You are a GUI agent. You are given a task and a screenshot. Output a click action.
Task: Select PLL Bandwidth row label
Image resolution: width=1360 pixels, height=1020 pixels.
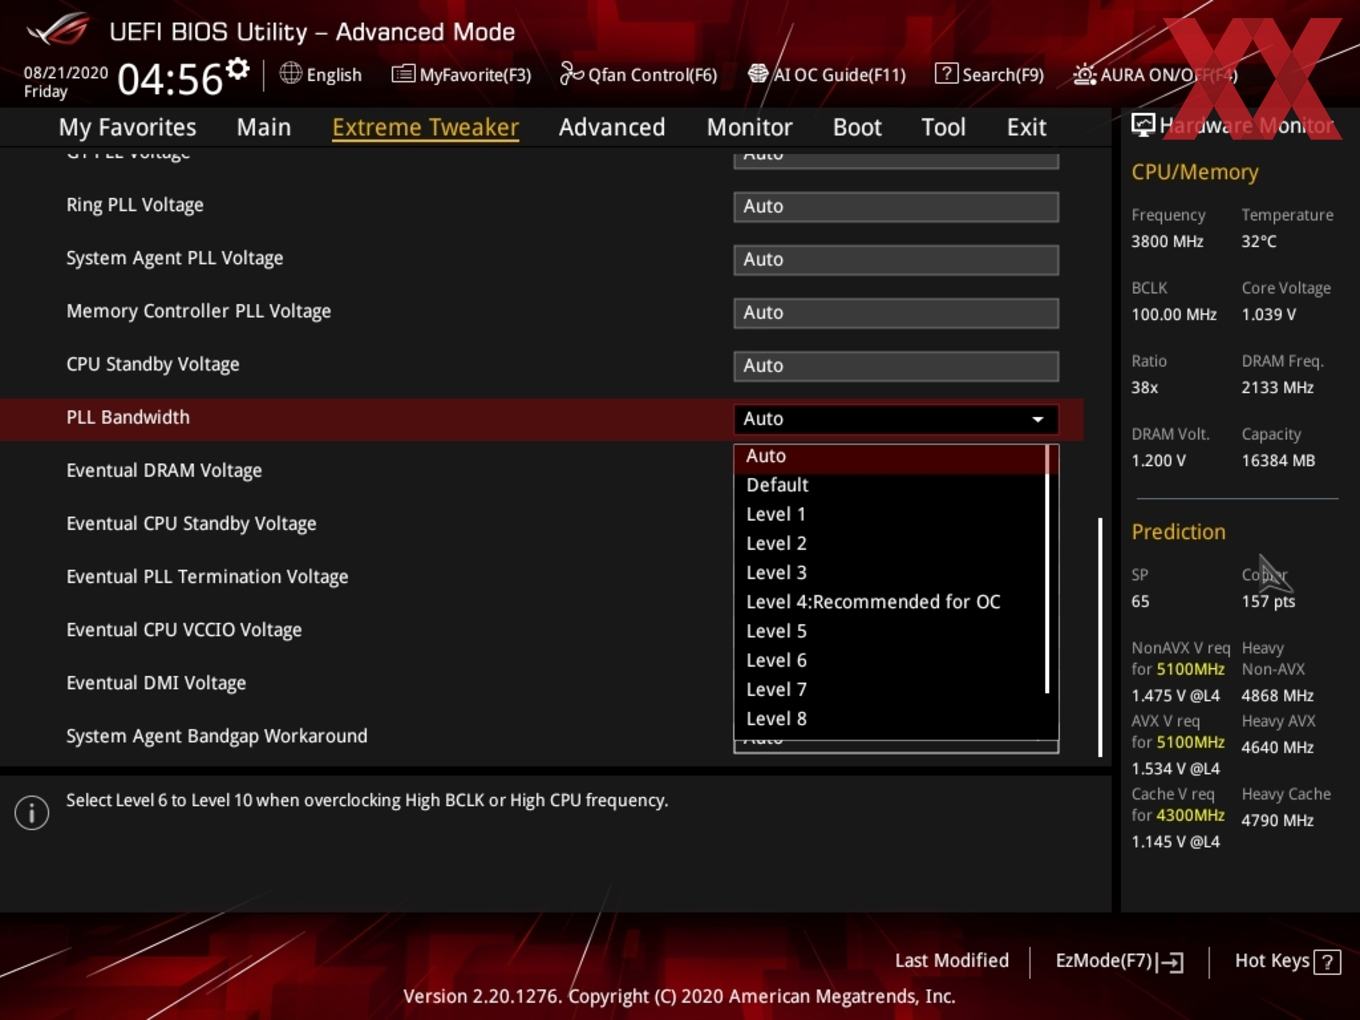point(128,417)
